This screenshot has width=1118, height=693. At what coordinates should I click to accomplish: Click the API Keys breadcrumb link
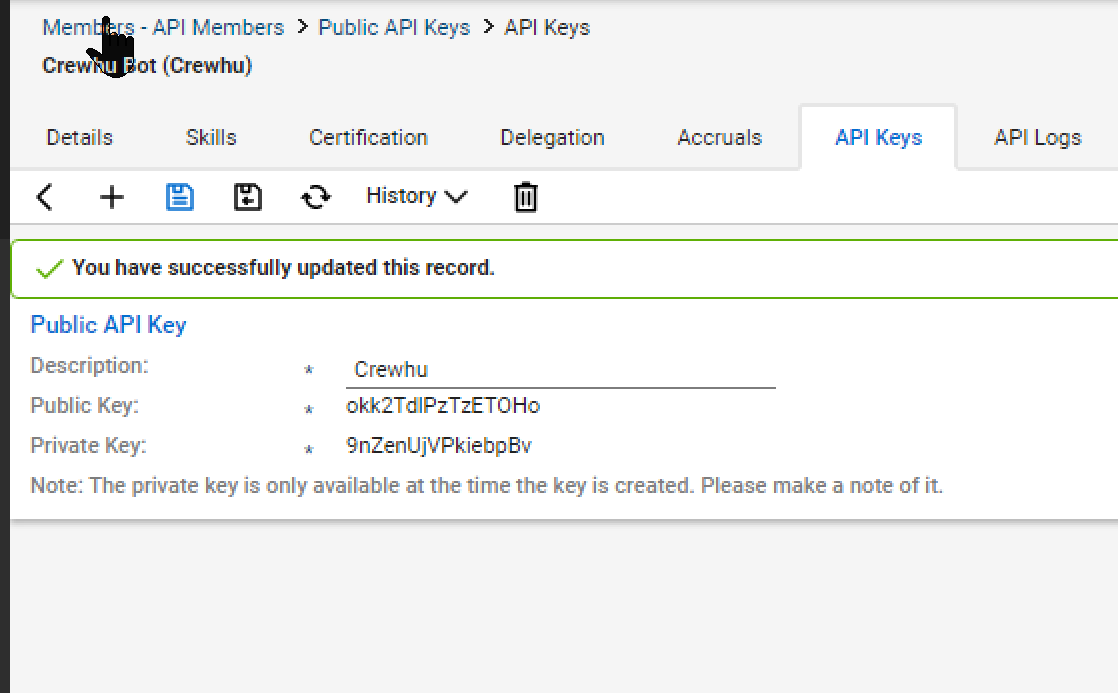(x=547, y=27)
